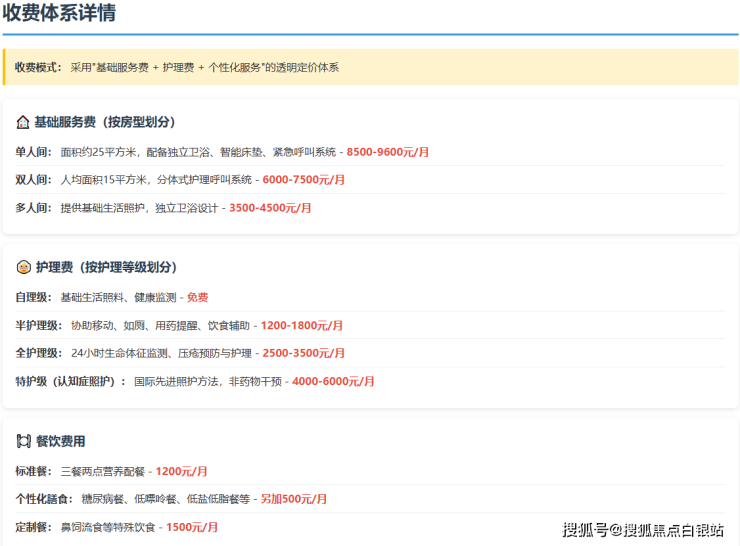Click the 6000-7500元/月 price text
The image size is (740, 546).
303,180
